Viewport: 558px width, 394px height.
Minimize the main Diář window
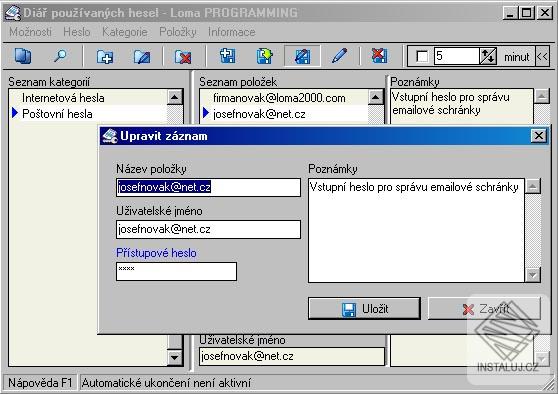[510, 13]
